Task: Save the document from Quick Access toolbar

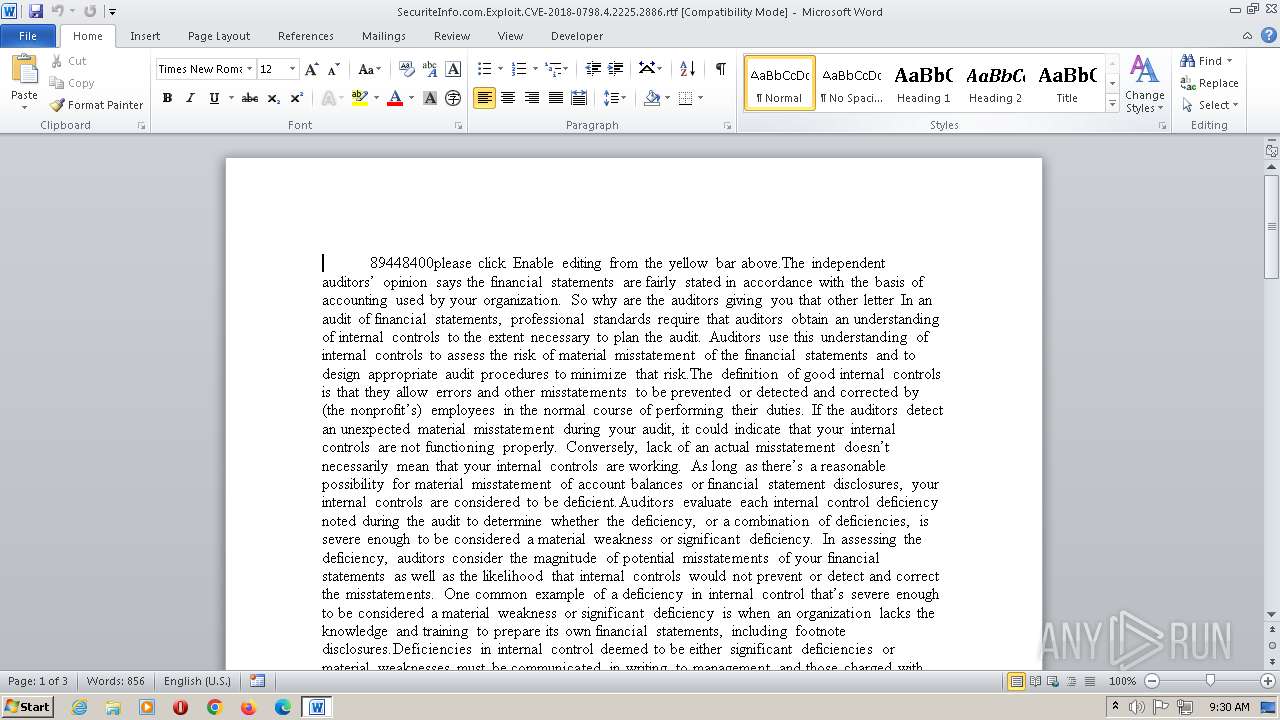Action: (36, 11)
